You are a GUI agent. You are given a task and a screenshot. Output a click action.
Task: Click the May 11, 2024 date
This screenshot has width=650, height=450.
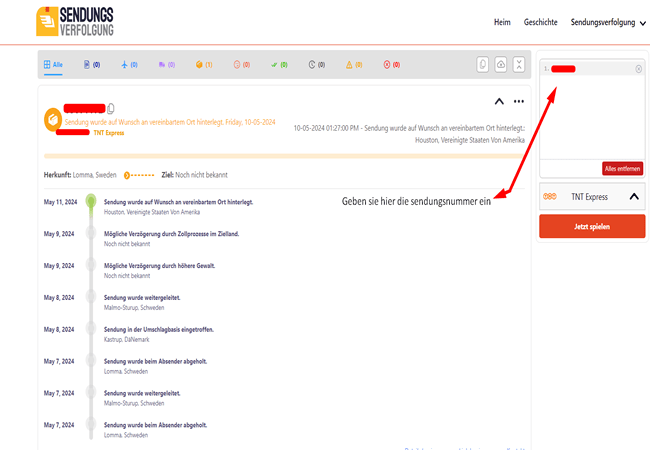tap(61, 202)
